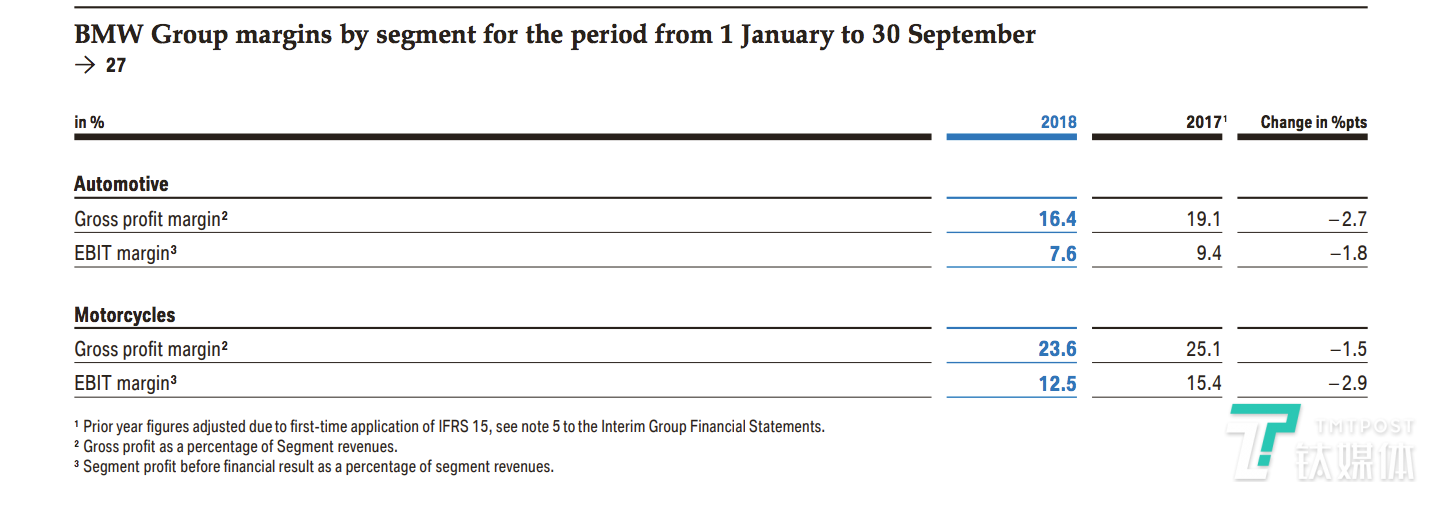Select the 2017 column header
Screen dimensions: 1444x508
pyautogui.click(x=1205, y=122)
